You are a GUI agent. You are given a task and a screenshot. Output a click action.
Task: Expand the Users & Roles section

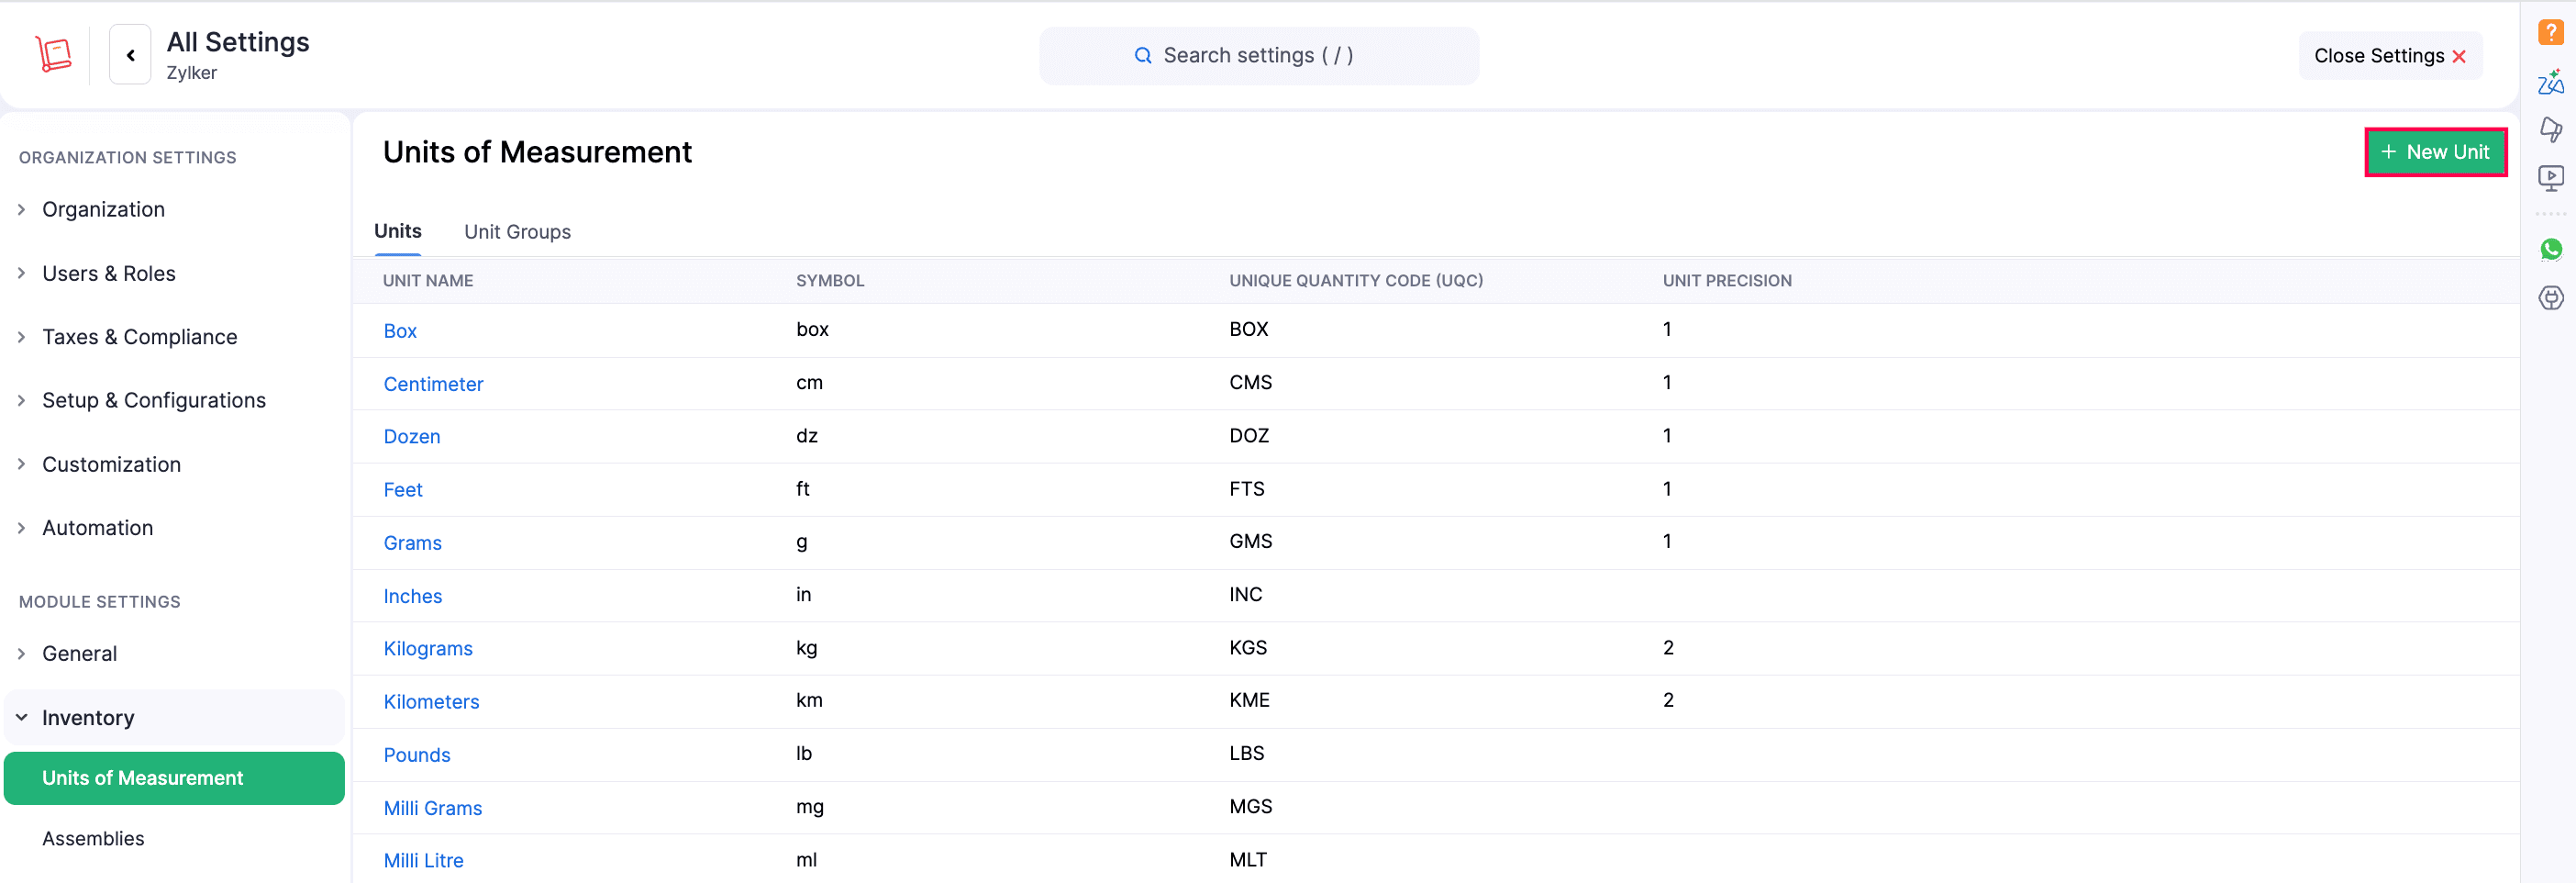point(108,274)
